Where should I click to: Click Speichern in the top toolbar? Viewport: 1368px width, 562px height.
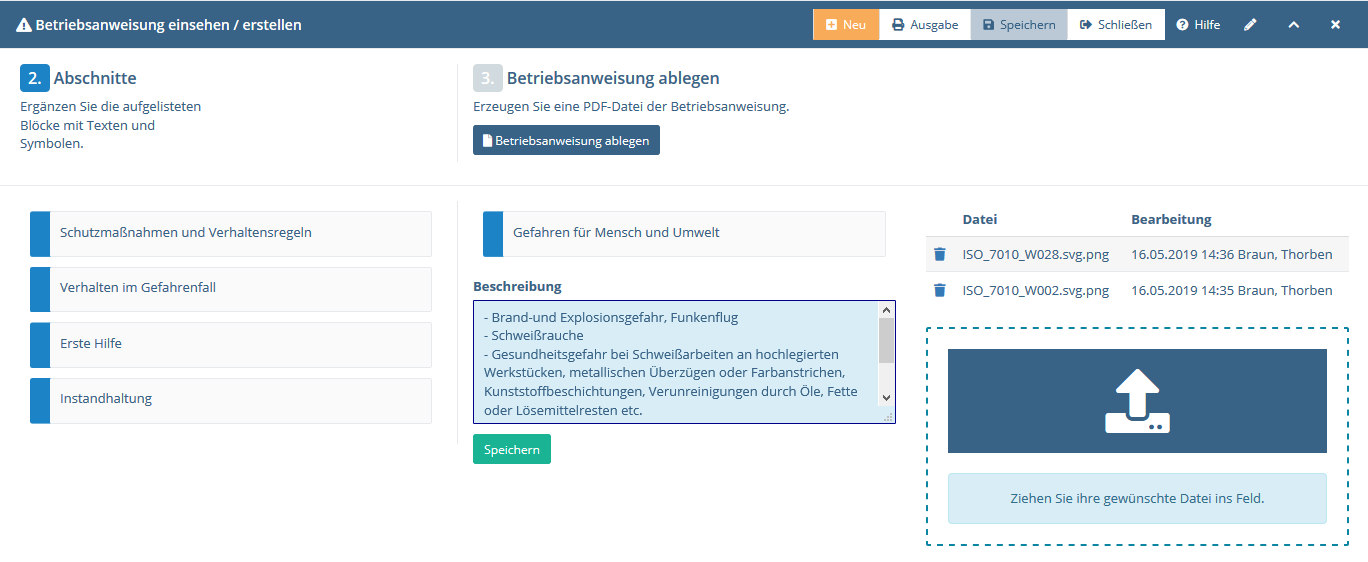(x=1019, y=25)
